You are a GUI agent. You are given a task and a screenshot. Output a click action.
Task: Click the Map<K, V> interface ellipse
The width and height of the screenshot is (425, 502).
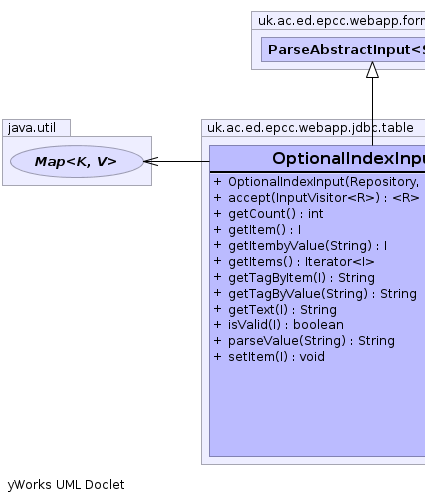(77, 161)
